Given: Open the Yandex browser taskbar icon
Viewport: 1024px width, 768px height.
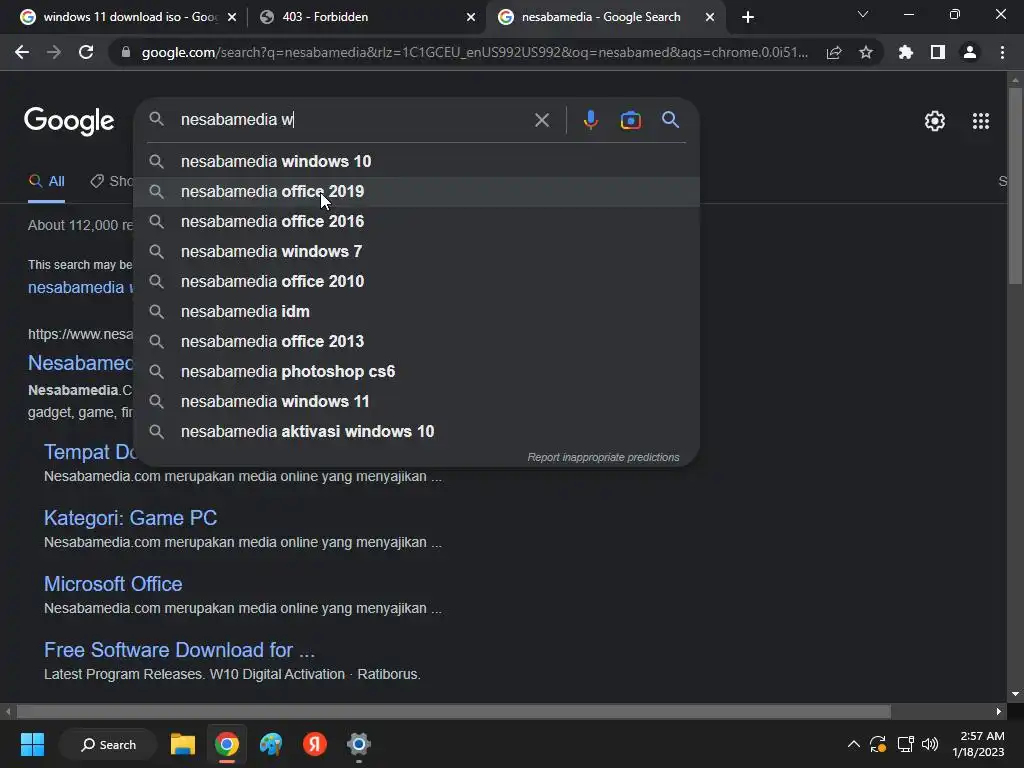Looking at the screenshot, I should click(x=315, y=744).
